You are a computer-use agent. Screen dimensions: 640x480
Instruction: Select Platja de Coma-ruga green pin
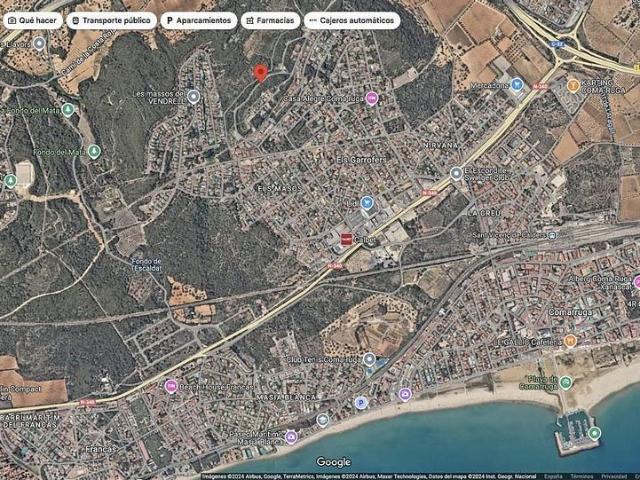tap(565, 383)
